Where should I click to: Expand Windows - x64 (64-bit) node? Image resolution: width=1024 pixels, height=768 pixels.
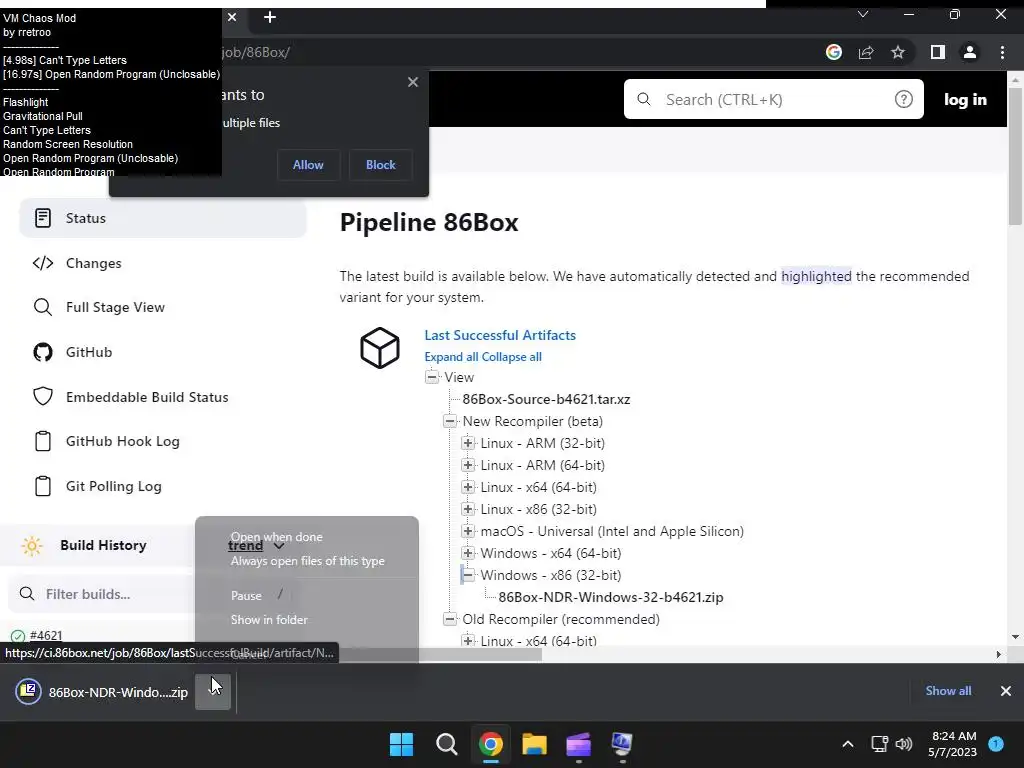tap(468, 553)
